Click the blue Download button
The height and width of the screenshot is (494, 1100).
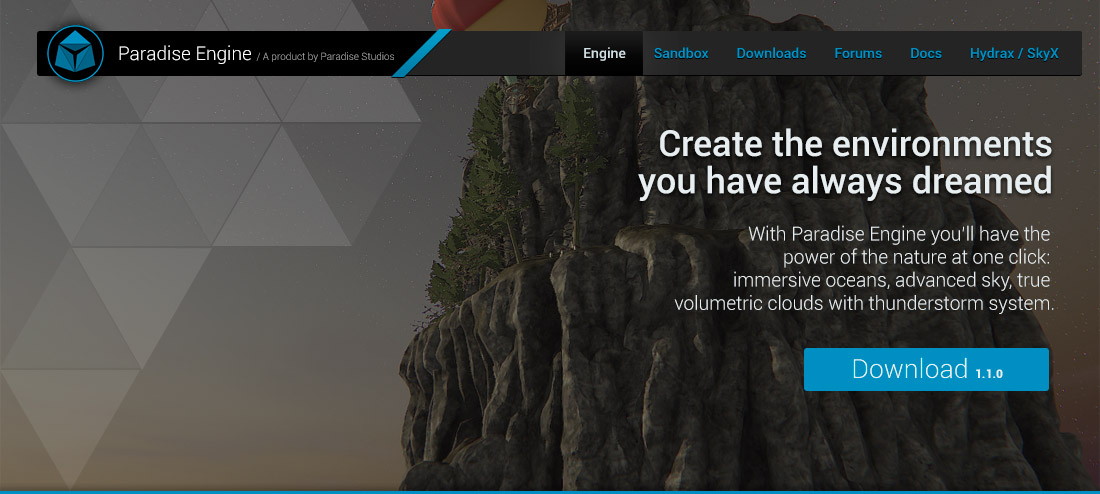[926, 369]
